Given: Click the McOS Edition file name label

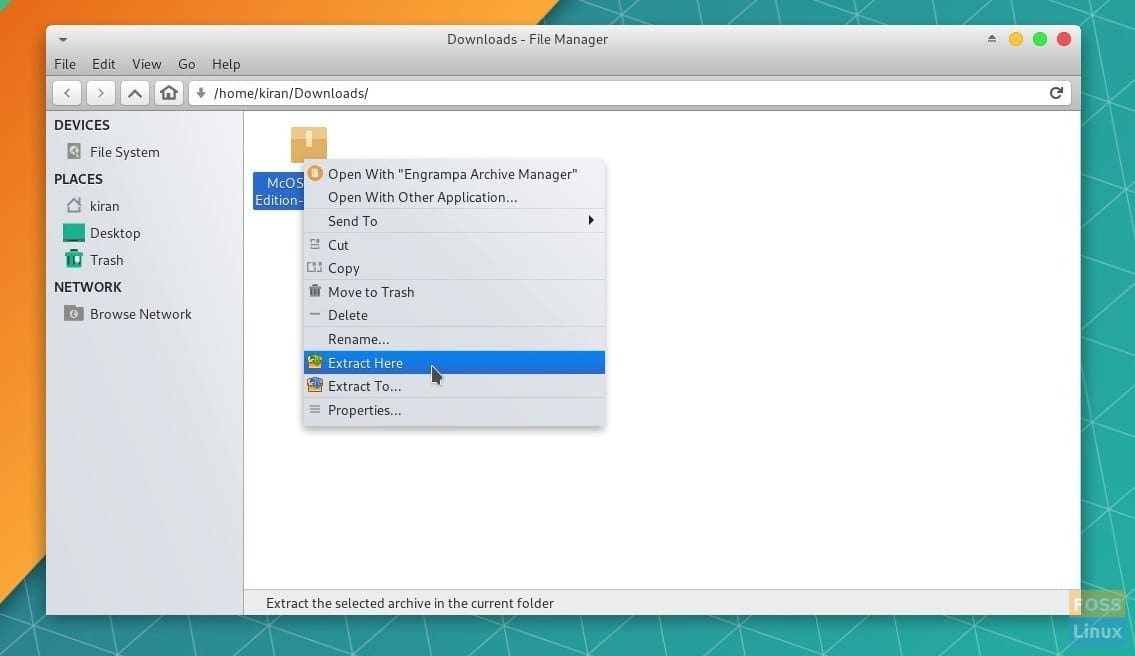Looking at the screenshot, I should 279,191.
